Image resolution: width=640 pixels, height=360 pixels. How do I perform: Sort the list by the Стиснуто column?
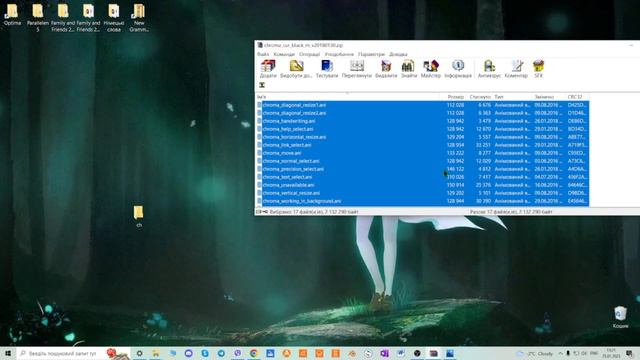tap(480, 97)
